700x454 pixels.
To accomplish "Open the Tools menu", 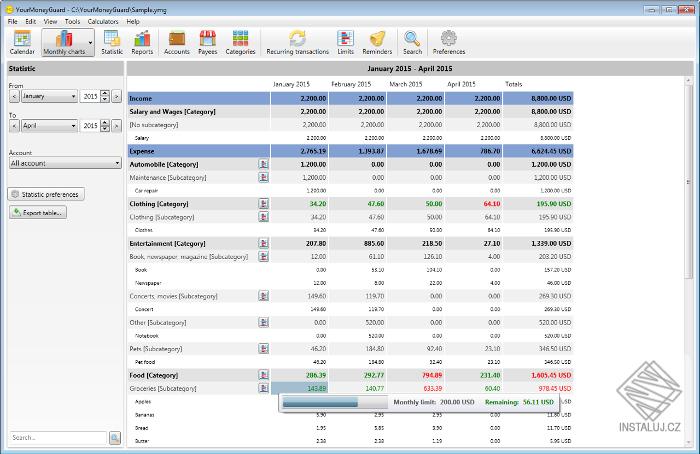I will [72, 21].
